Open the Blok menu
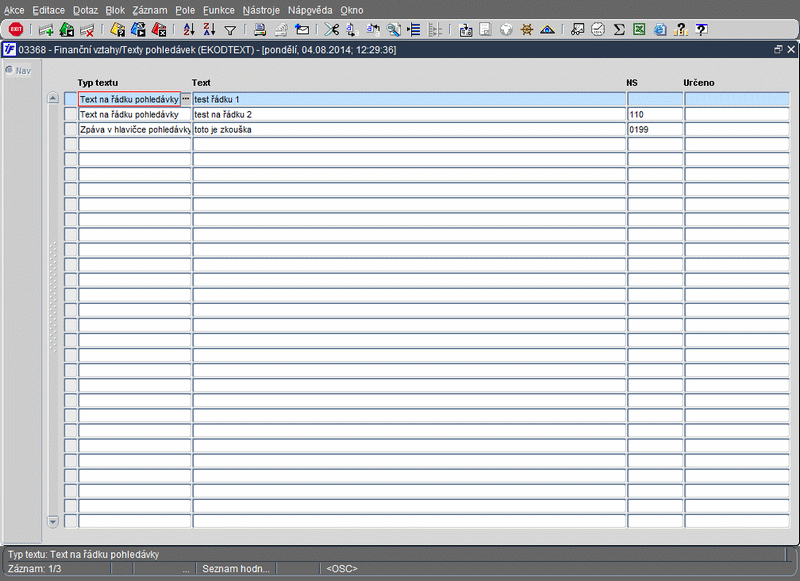Screen dimensions: 800x581 click(115, 10)
